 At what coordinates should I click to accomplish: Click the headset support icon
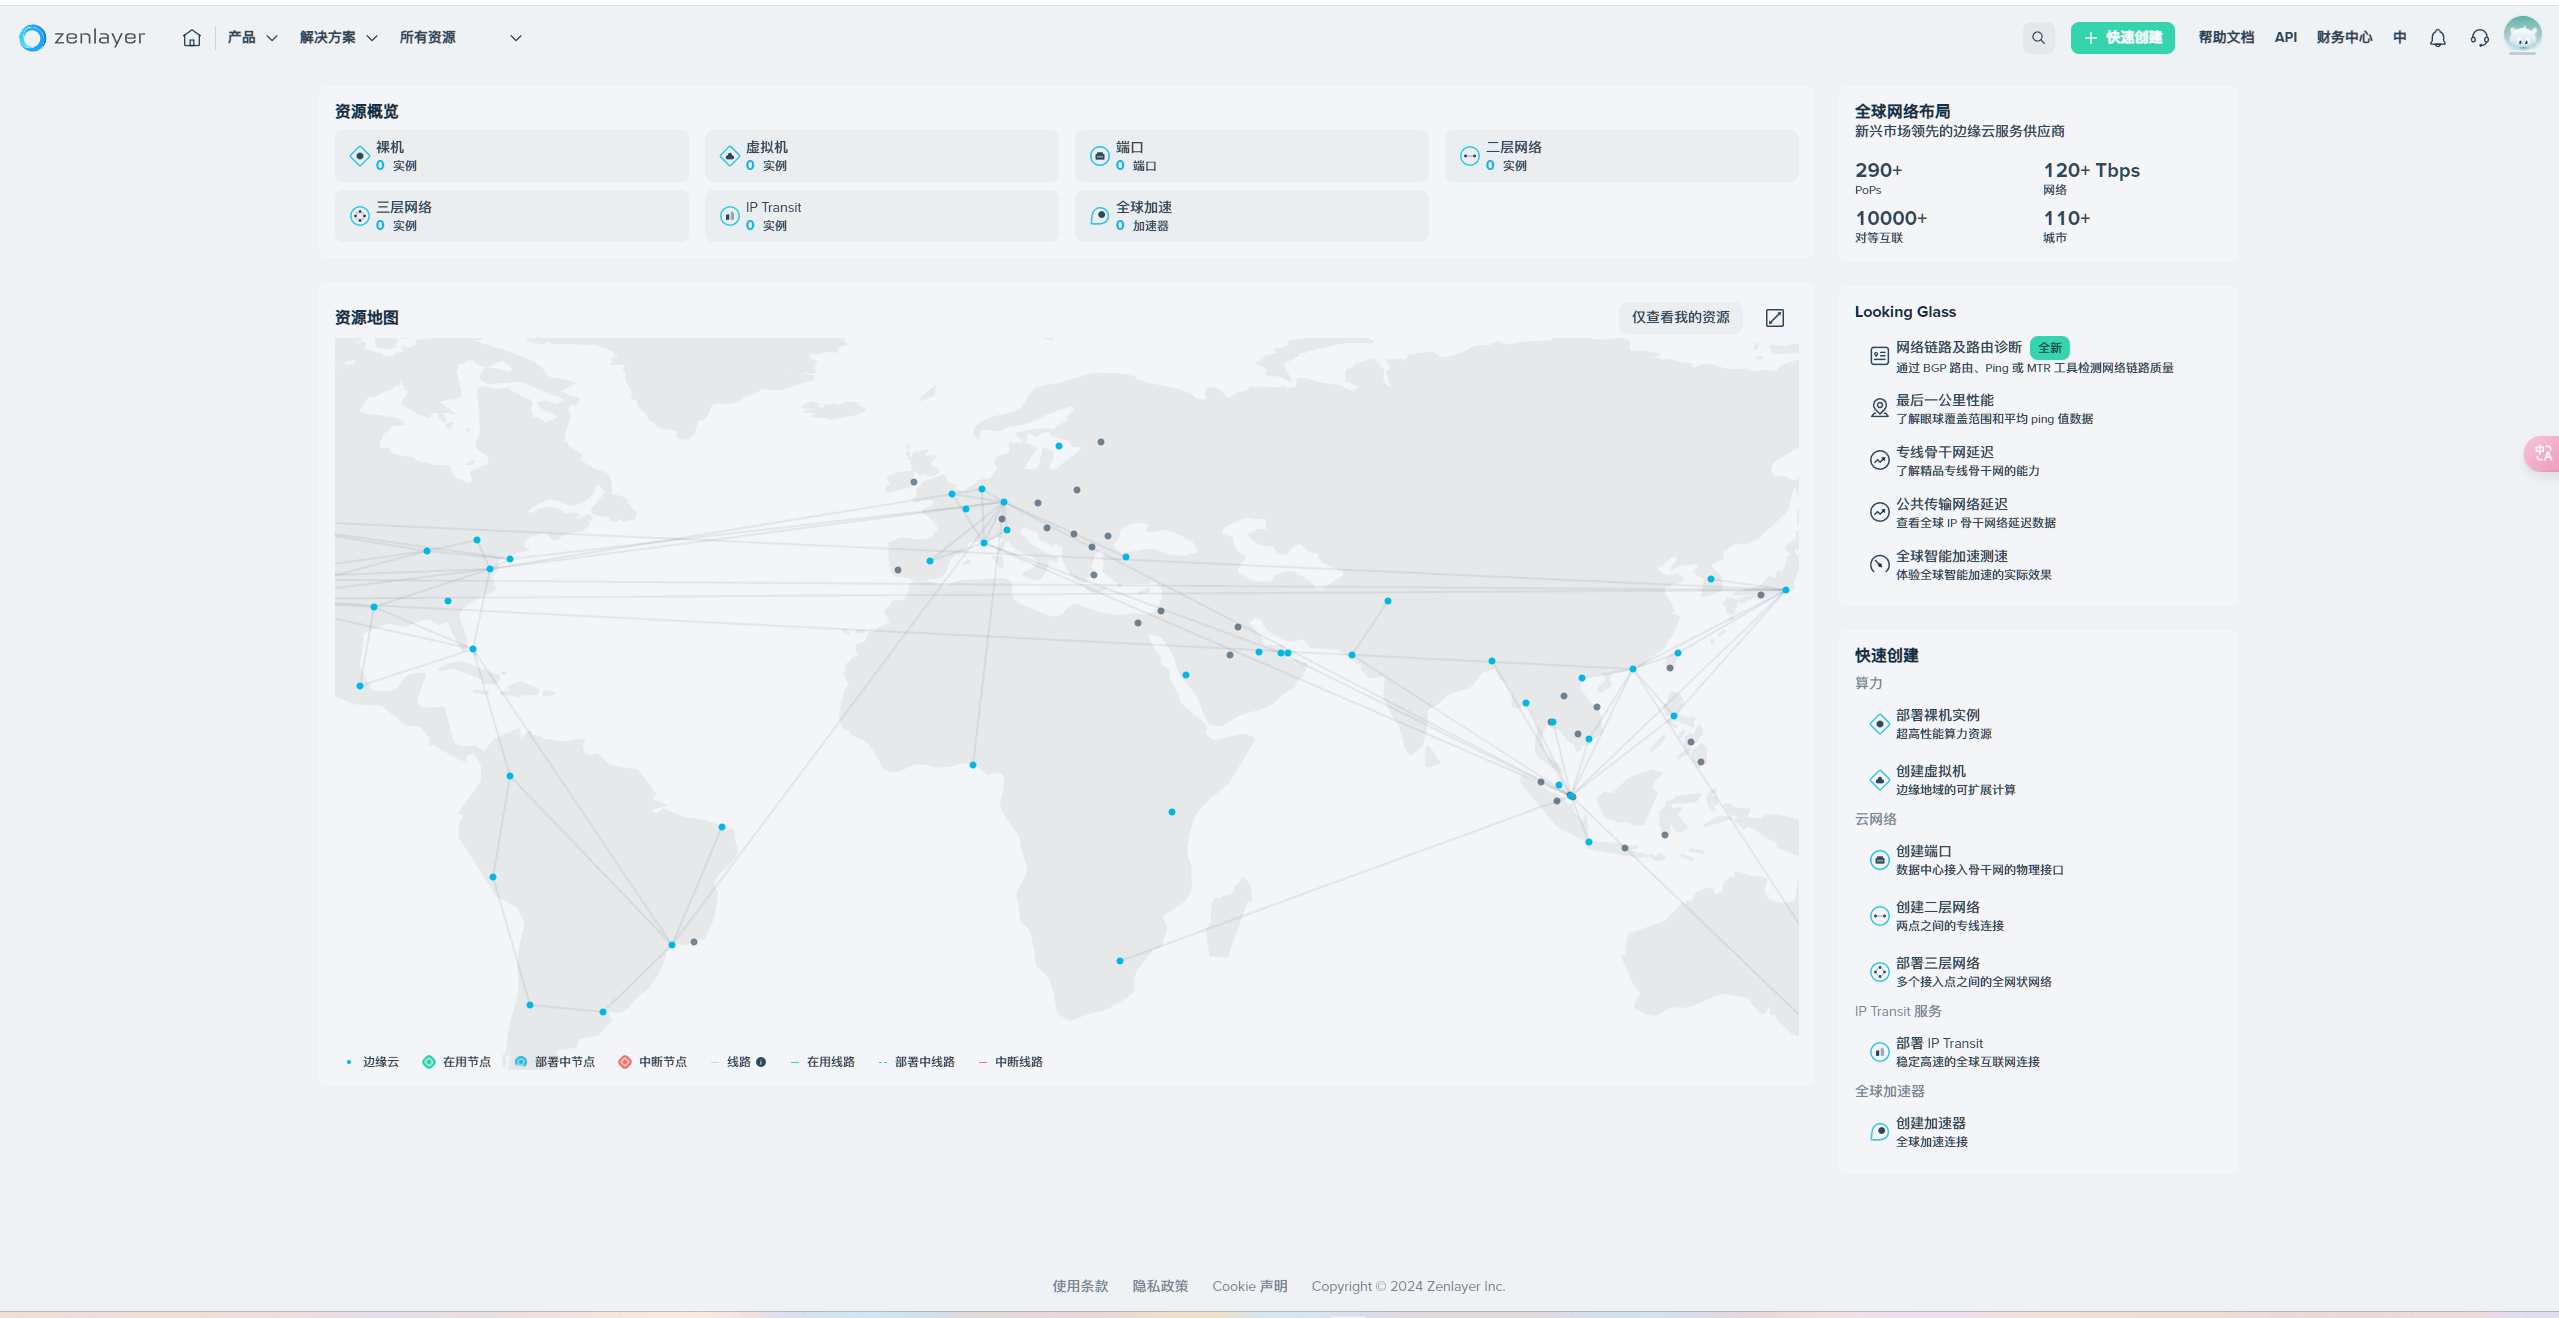[2480, 38]
